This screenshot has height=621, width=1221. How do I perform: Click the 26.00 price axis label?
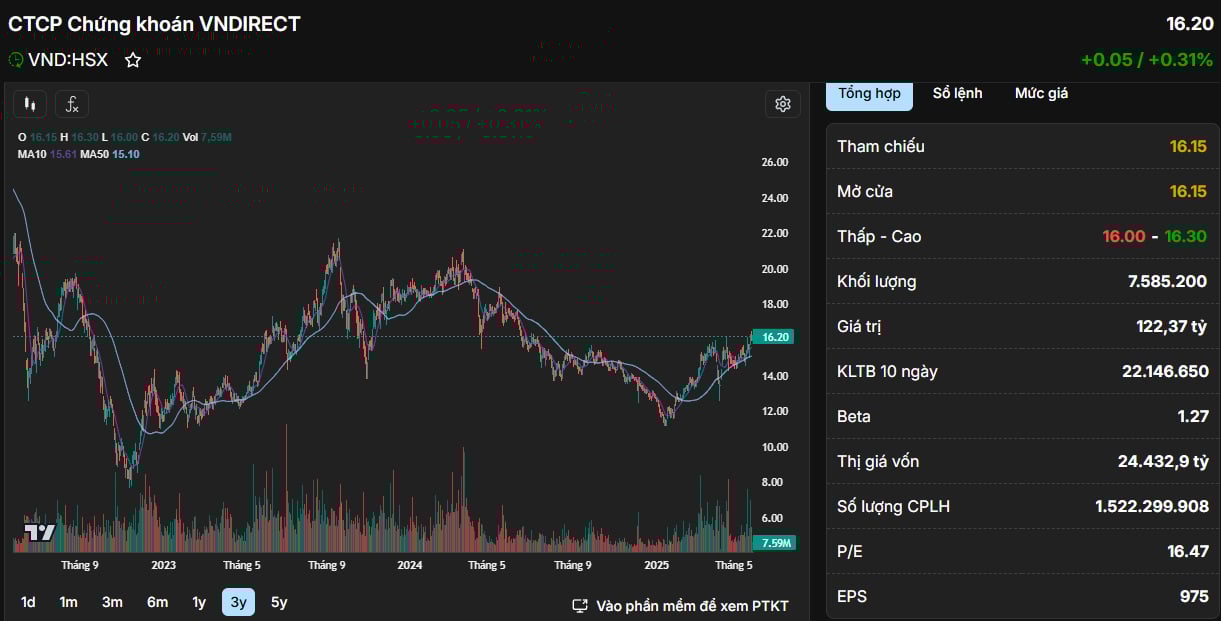click(x=775, y=162)
